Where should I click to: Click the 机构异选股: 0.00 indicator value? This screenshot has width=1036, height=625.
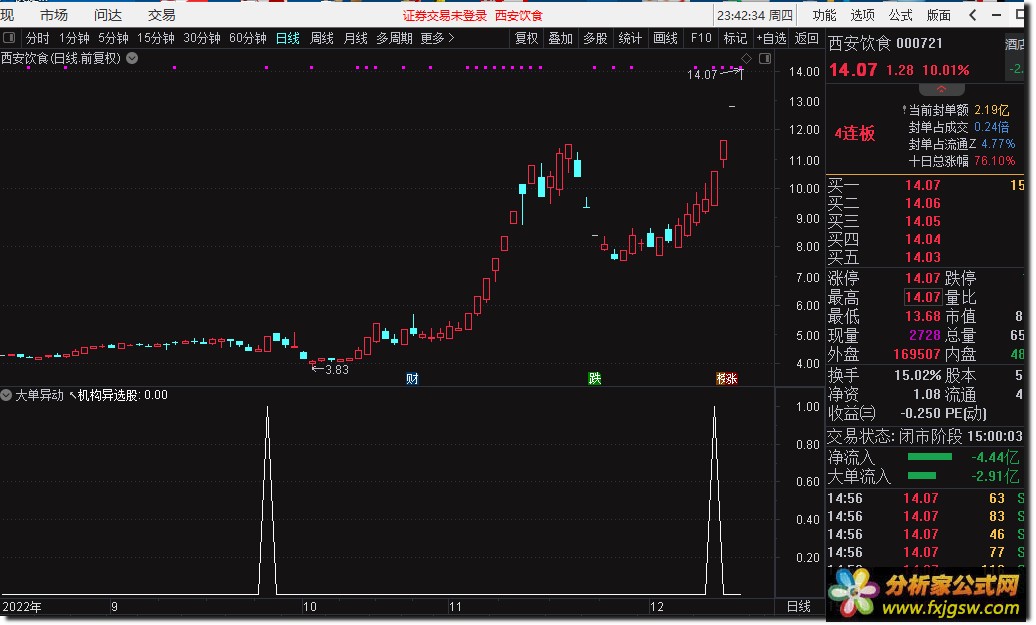point(123,395)
